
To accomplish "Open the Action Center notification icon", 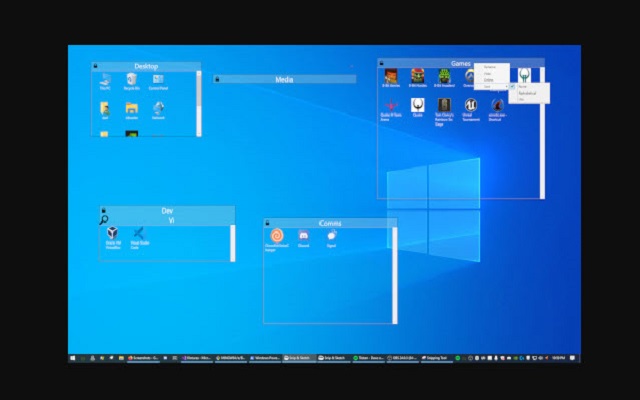I will click(572, 358).
